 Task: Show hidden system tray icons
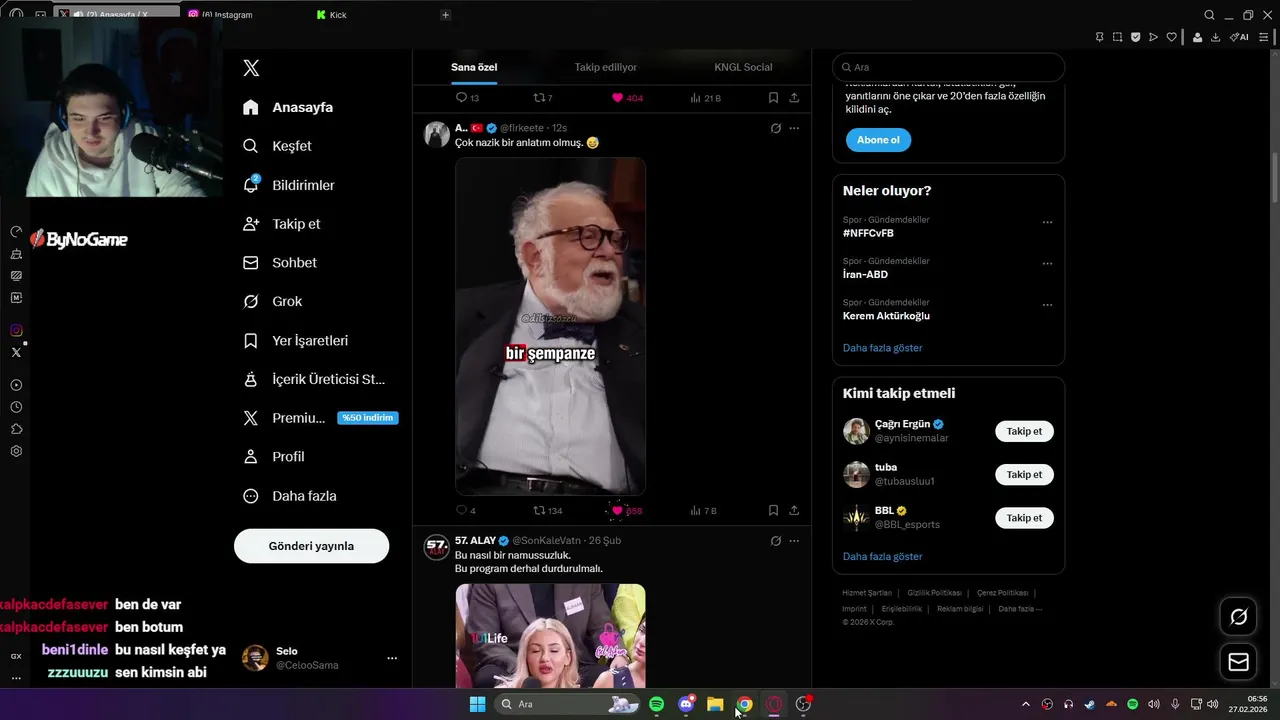tap(1025, 704)
